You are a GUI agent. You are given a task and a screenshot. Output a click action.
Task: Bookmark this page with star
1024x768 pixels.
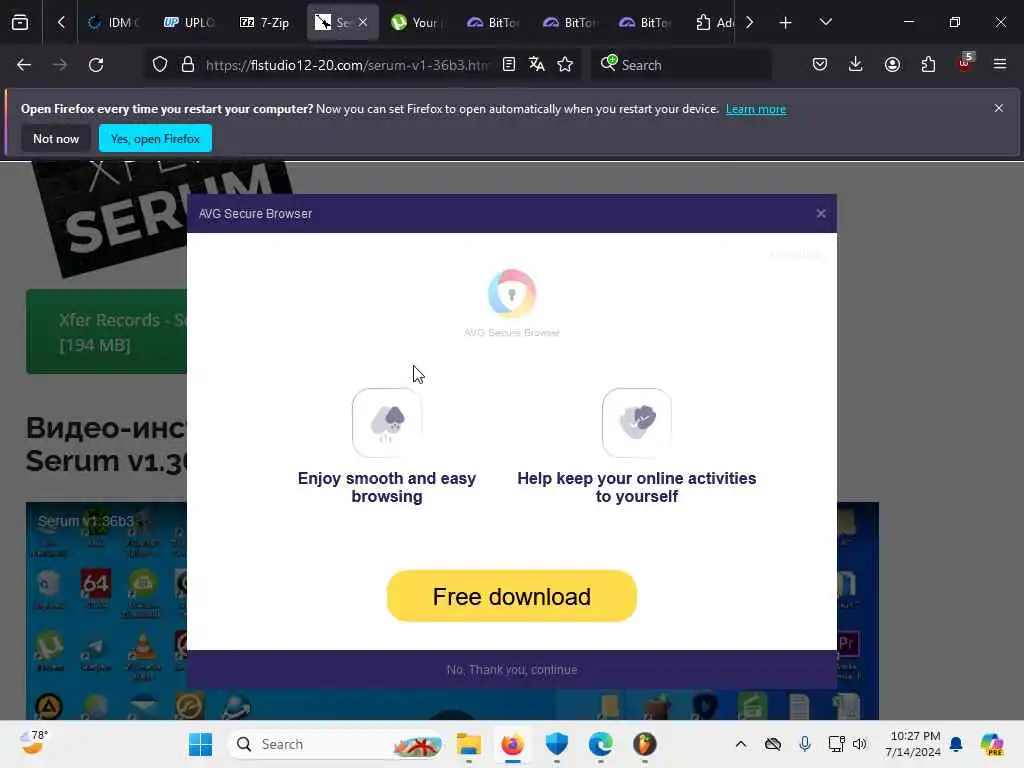(565, 65)
